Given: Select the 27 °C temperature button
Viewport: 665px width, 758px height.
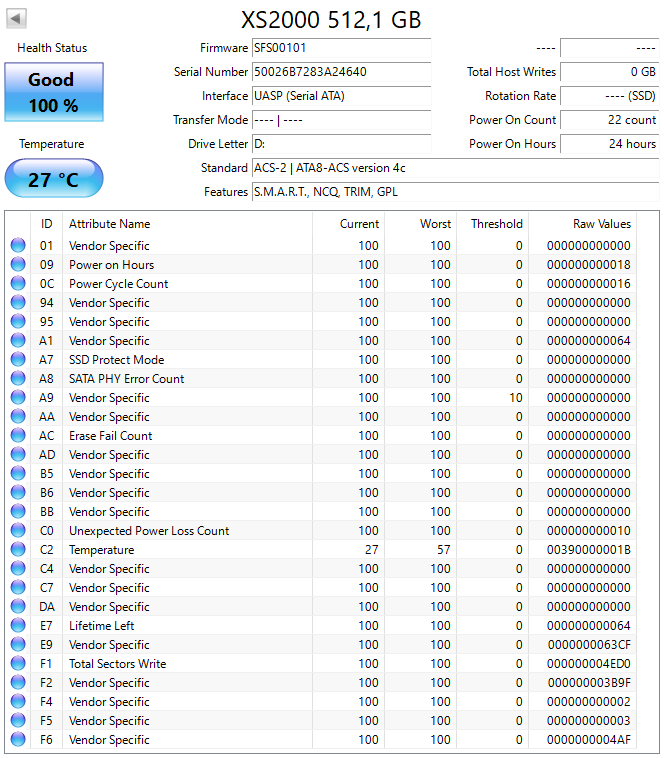Looking at the screenshot, I should click(54, 179).
